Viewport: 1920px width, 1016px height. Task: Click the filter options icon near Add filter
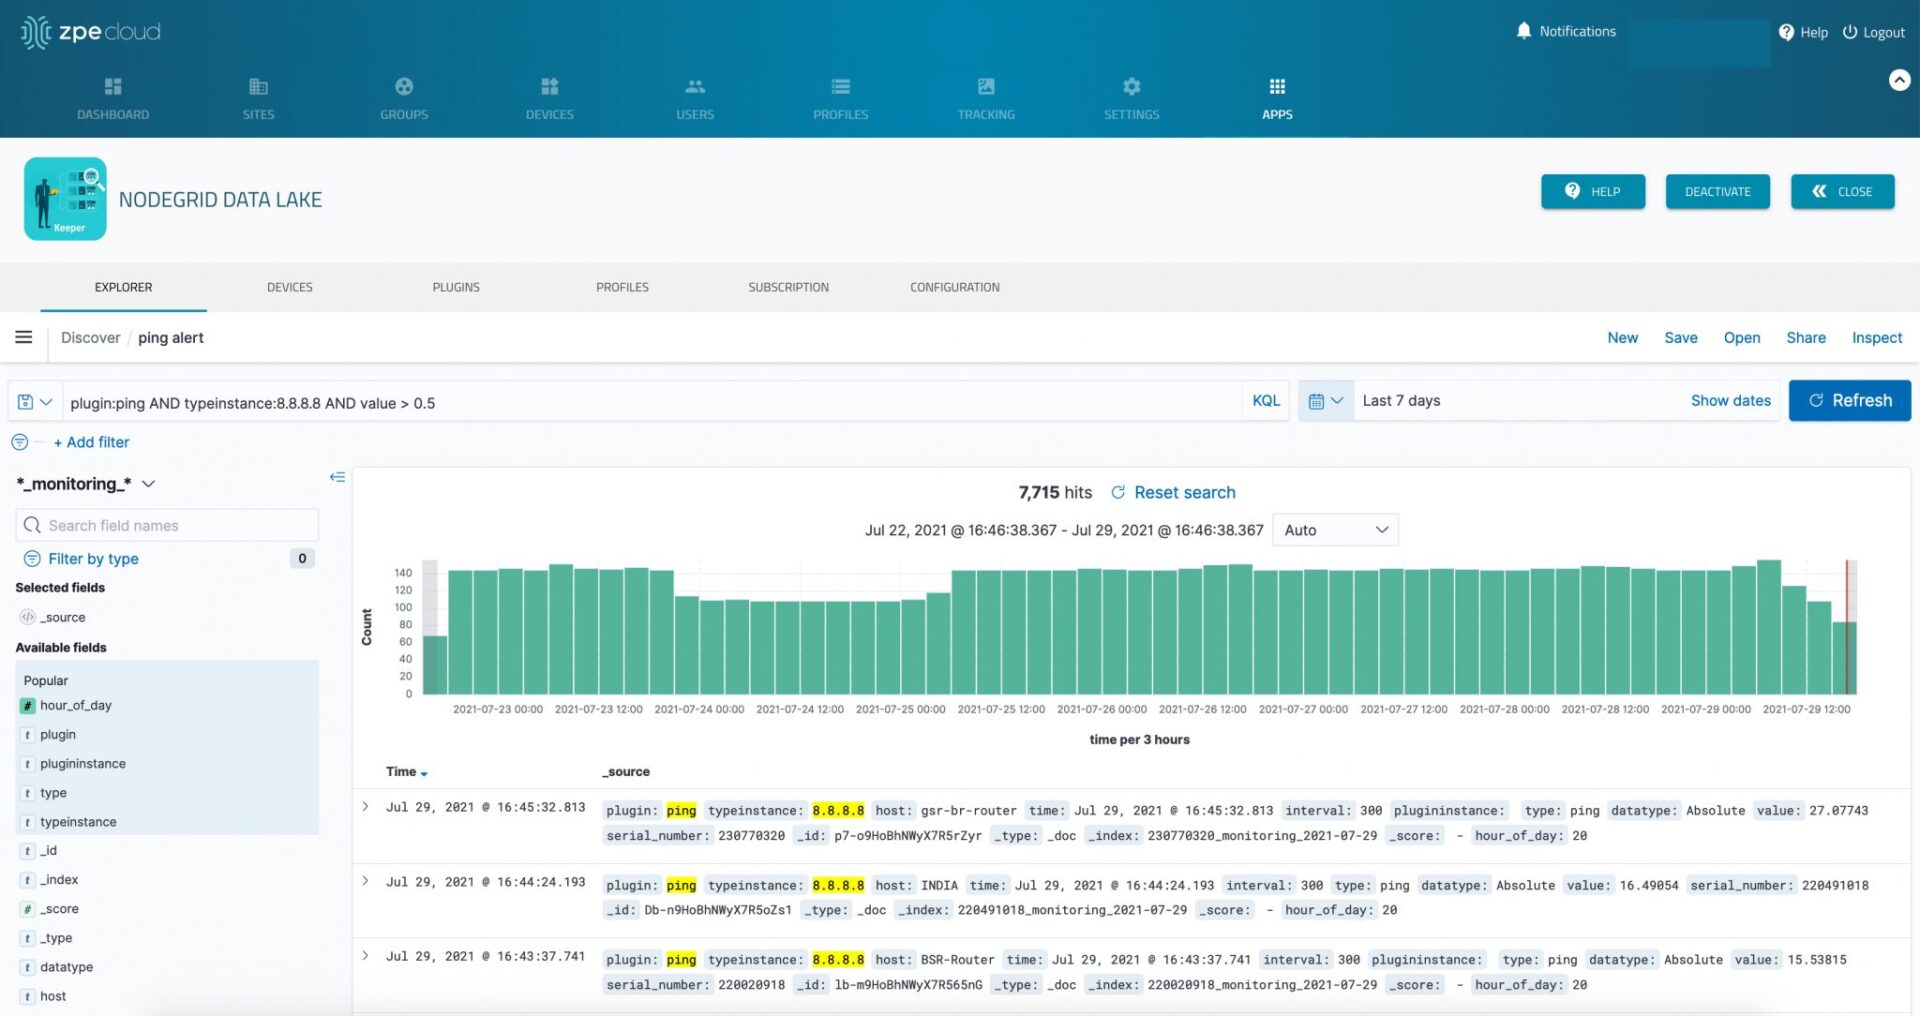pos(19,442)
